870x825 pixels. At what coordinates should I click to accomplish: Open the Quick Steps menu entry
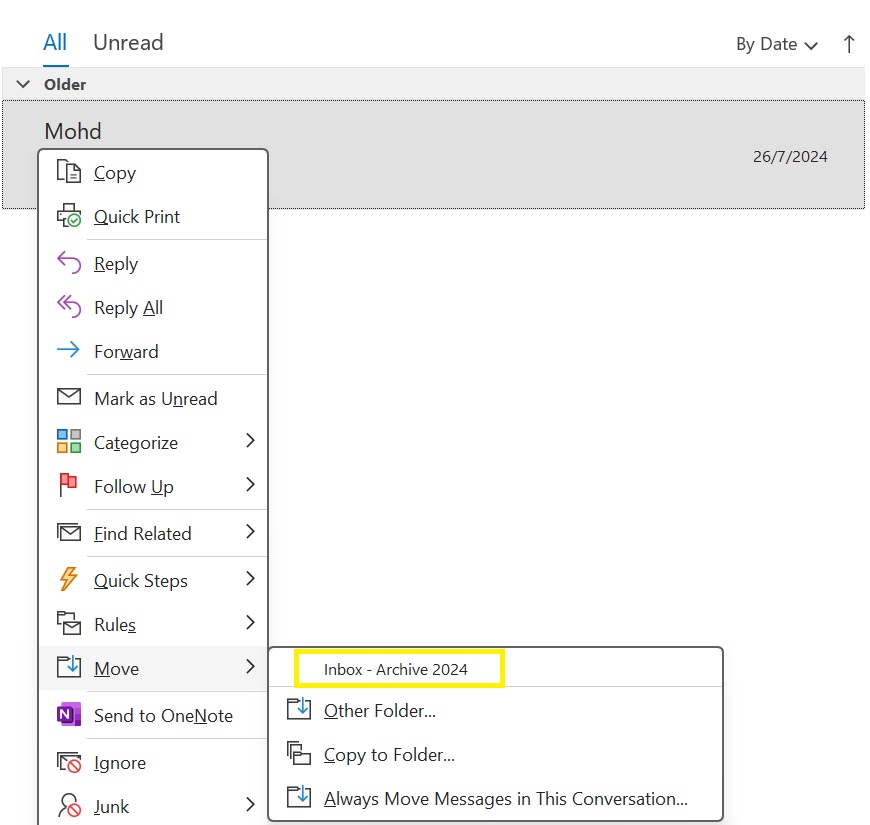pyautogui.click(x=153, y=580)
